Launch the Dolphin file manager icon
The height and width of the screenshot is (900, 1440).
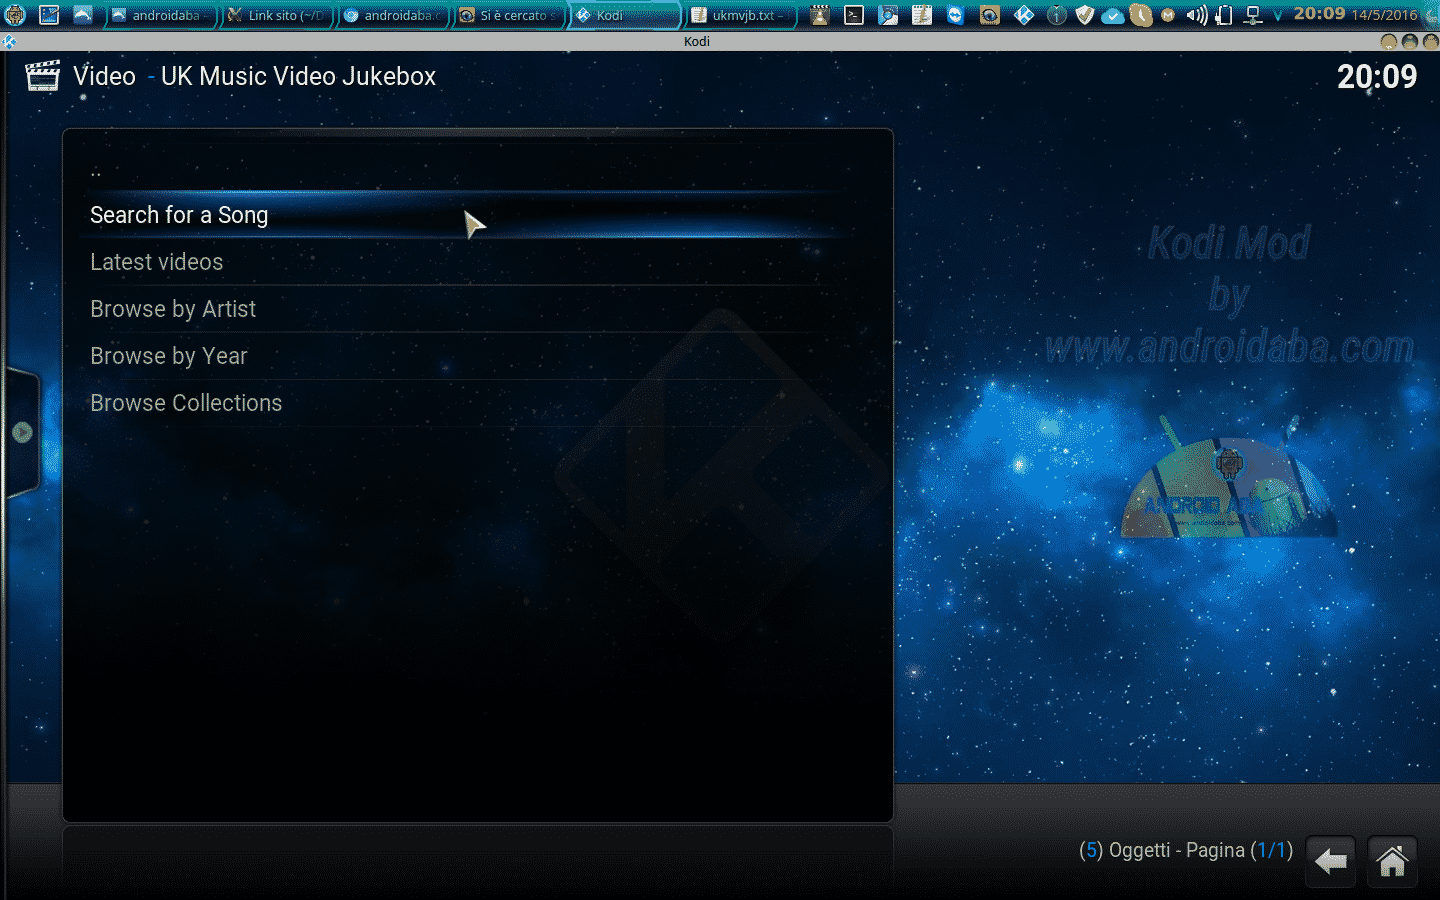pos(83,15)
